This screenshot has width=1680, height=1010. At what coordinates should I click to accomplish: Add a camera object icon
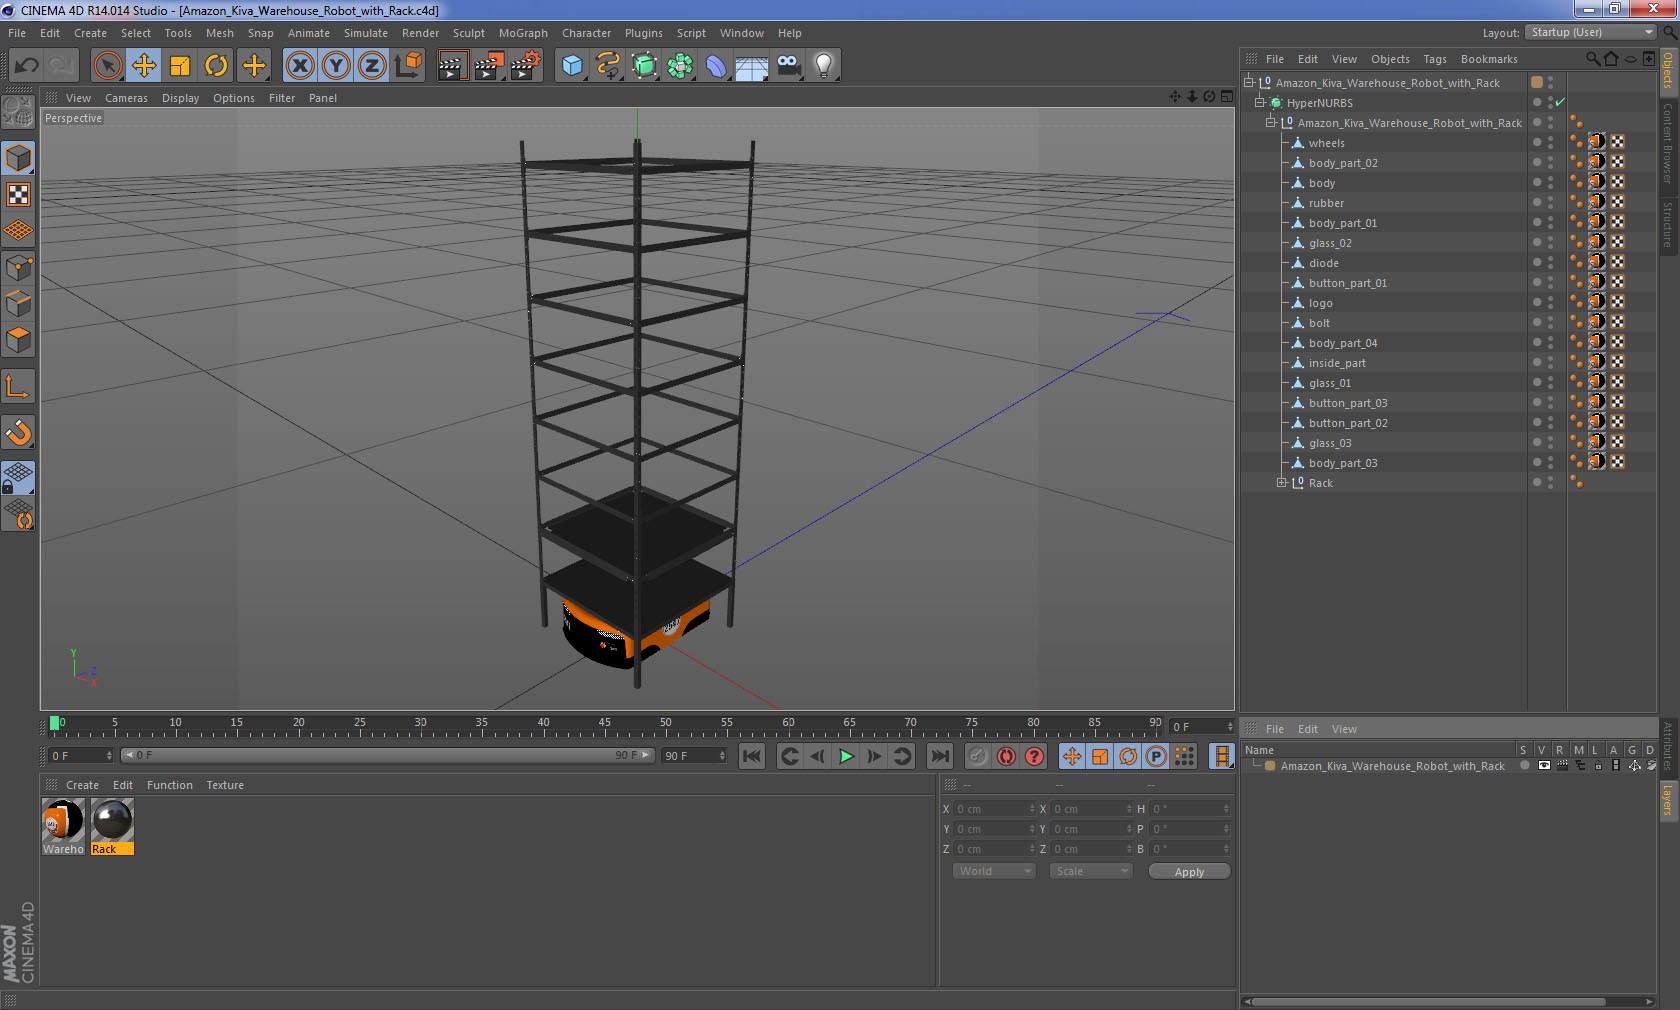tap(788, 66)
